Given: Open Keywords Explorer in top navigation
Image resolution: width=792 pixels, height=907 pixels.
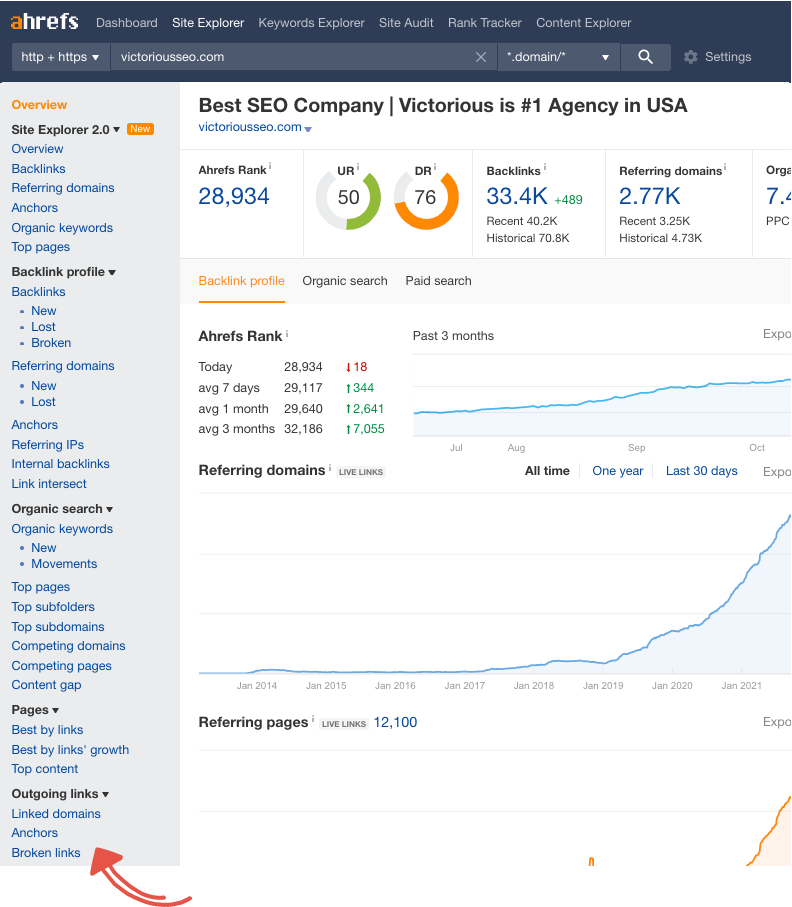Looking at the screenshot, I should 311,22.
